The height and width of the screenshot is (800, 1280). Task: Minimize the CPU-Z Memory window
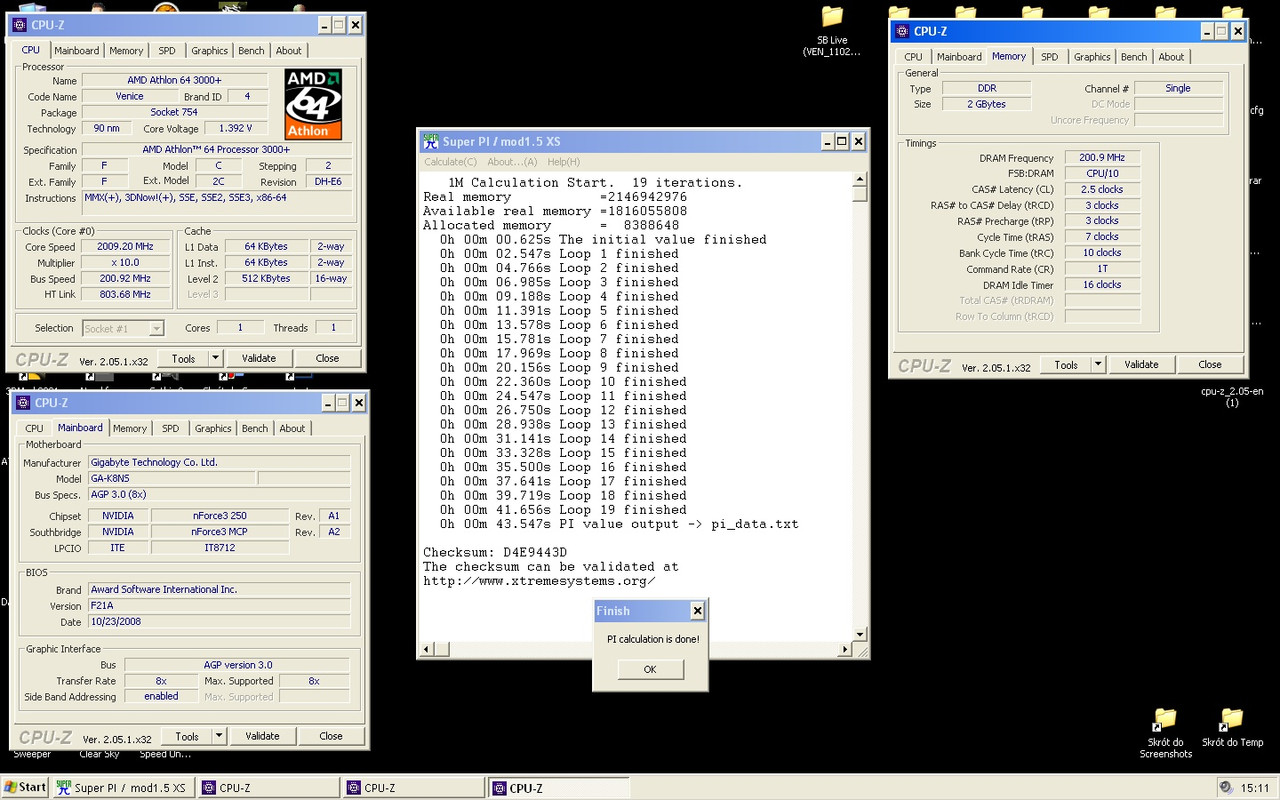pyautogui.click(x=1206, y=31)
